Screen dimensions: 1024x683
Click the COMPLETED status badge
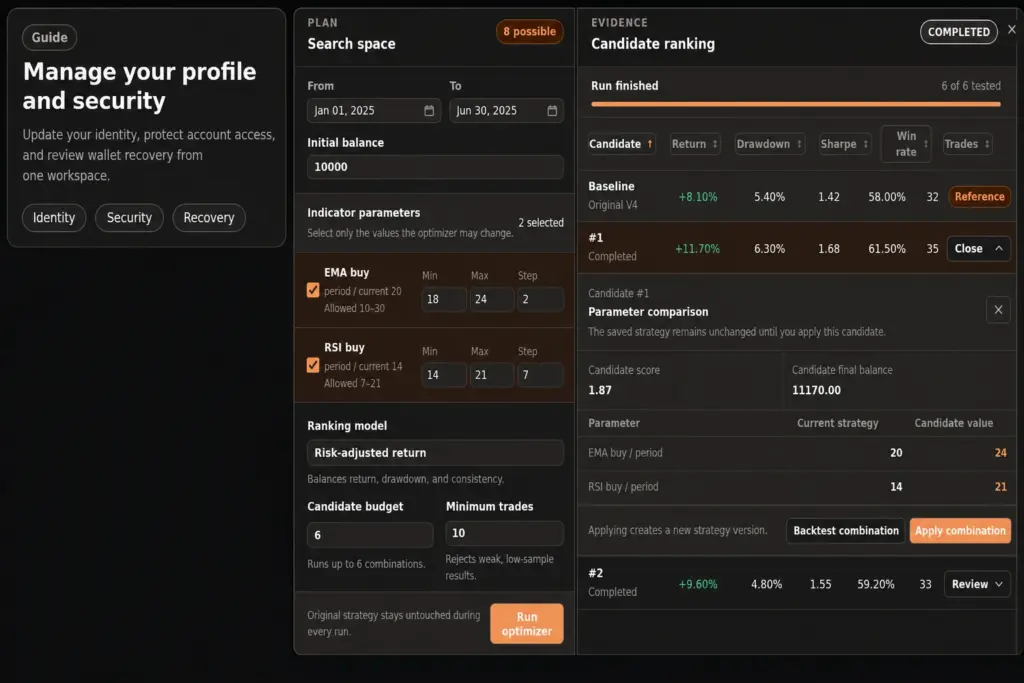pos(959,32)
